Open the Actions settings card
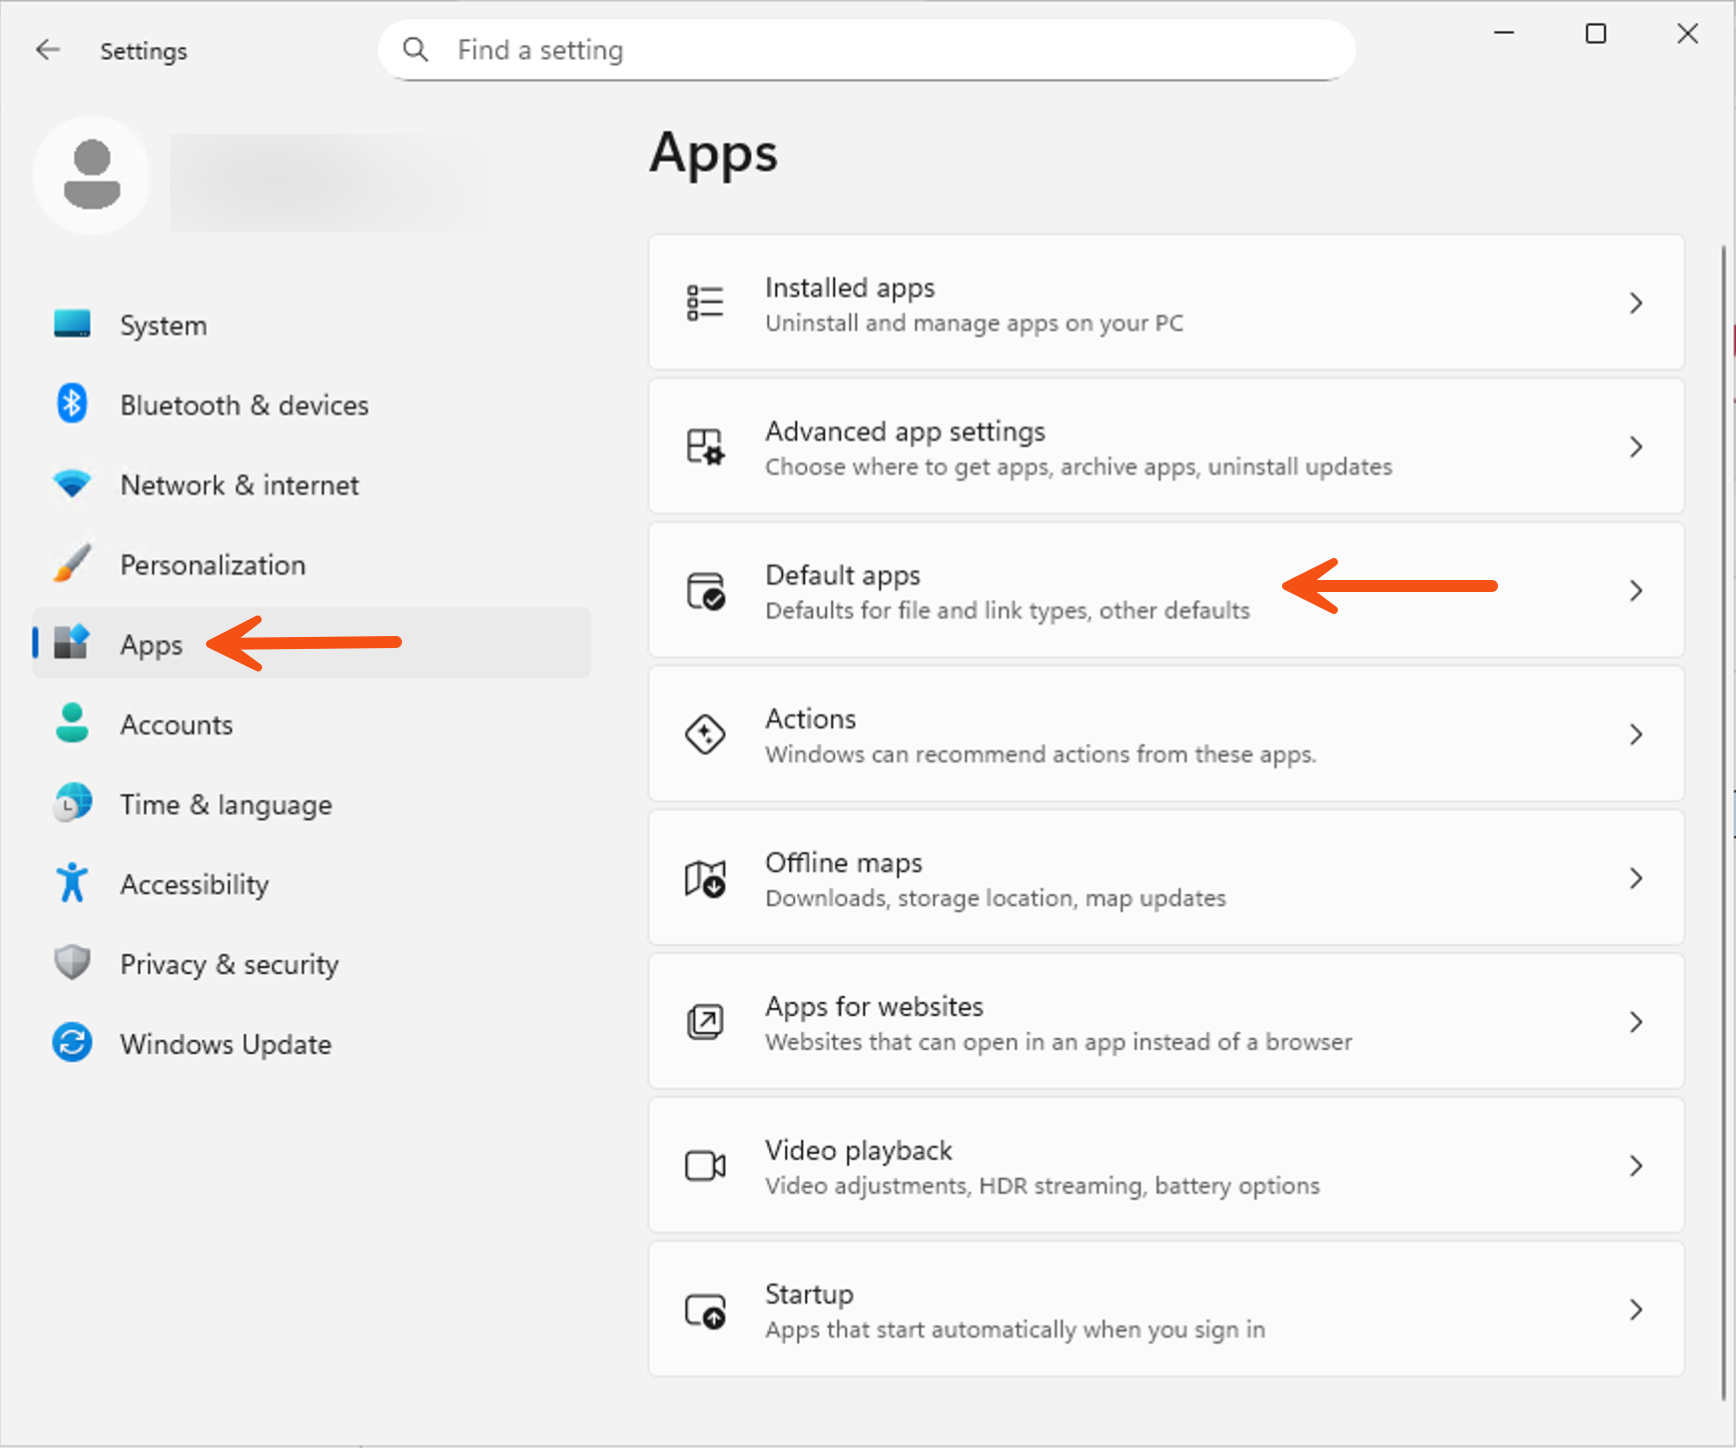Image resolution: width=1736 pixels, height=1448 pixels. tap(1166, 734)
